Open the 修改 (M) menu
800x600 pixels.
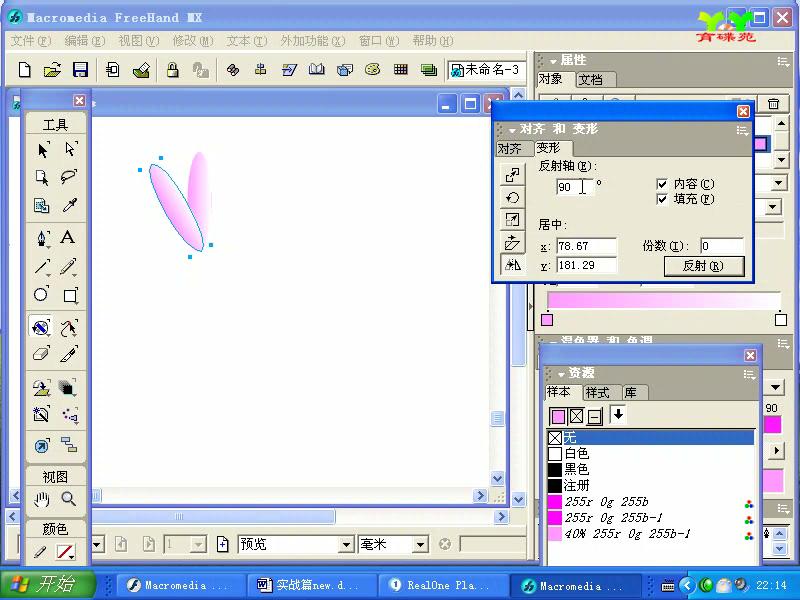[x=192, y=40]
